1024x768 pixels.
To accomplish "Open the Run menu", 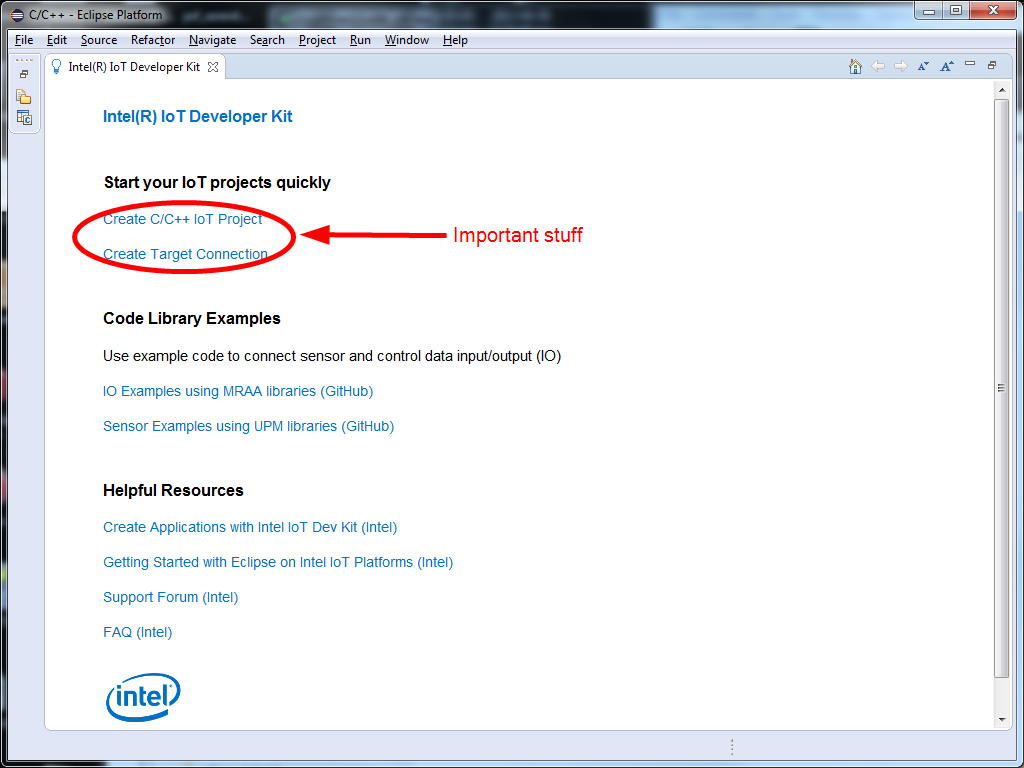I will tap(360, 40).
